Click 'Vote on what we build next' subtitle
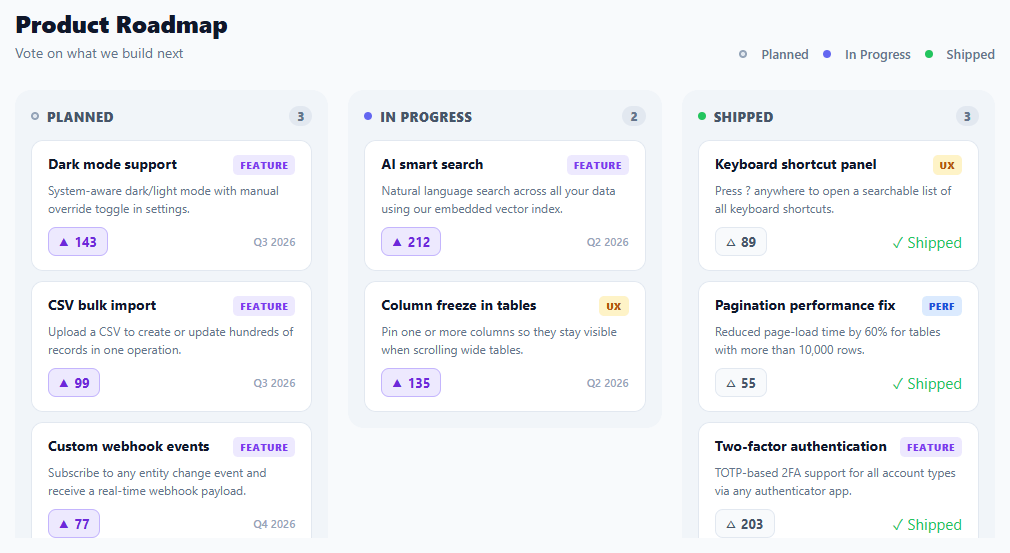 [99, 53]
